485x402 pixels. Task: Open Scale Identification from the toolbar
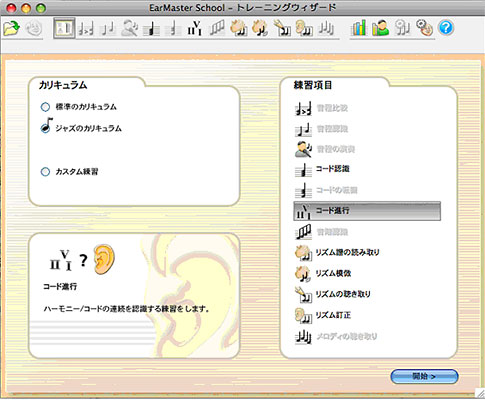point(217,28)
